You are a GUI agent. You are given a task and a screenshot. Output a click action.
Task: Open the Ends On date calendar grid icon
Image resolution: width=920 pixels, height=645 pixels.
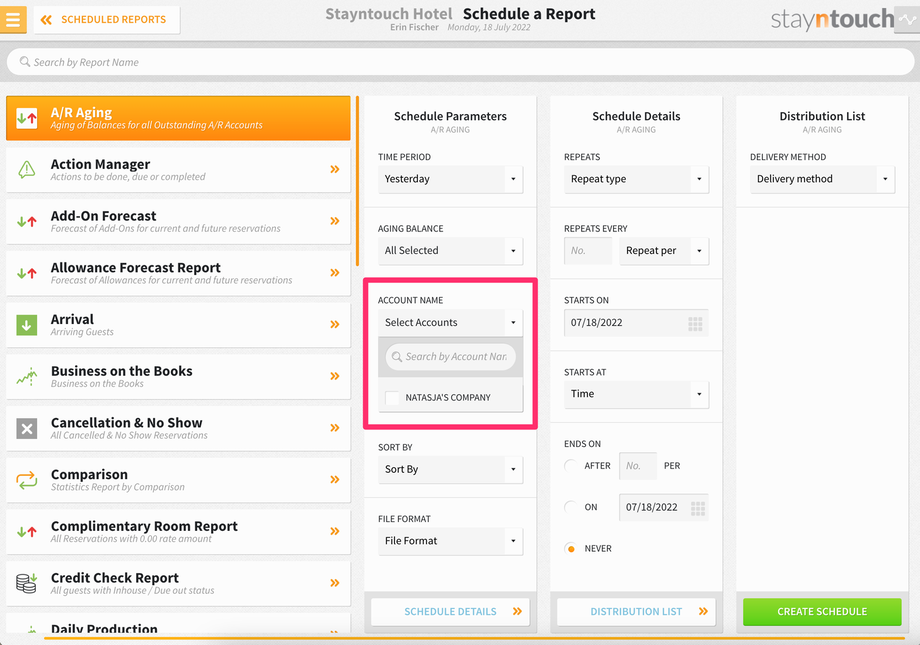(698, 508)
